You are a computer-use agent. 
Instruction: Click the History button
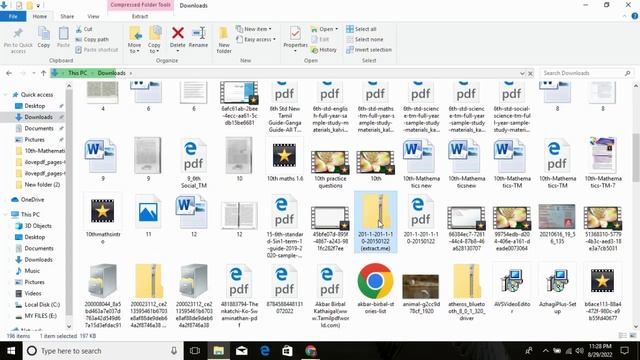[x=324, y=50]
